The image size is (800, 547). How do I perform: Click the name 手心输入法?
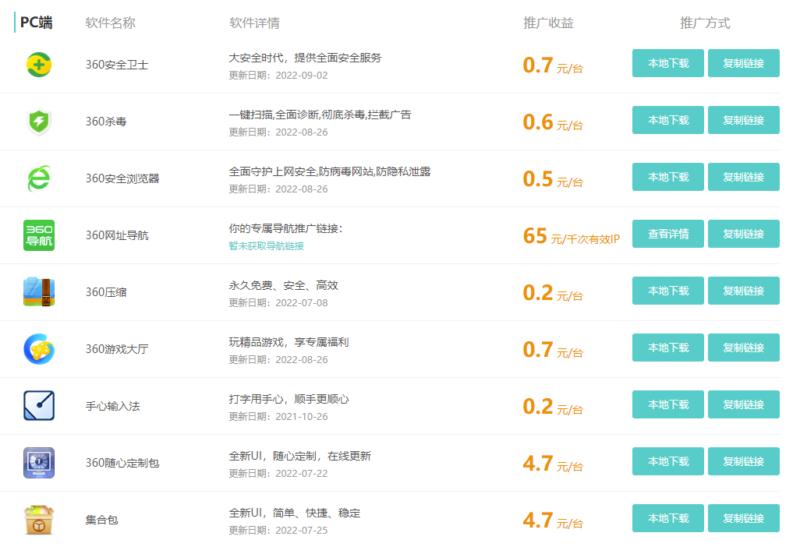[113, 406]
